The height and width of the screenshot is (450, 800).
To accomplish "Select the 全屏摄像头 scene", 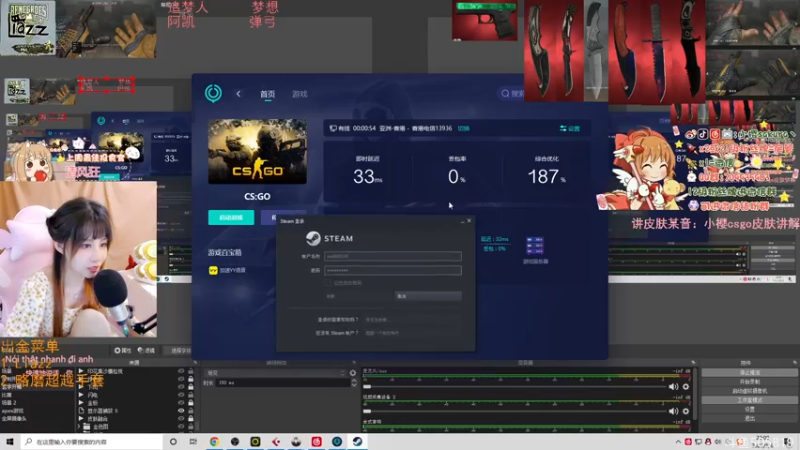I will tap(14, 418).
